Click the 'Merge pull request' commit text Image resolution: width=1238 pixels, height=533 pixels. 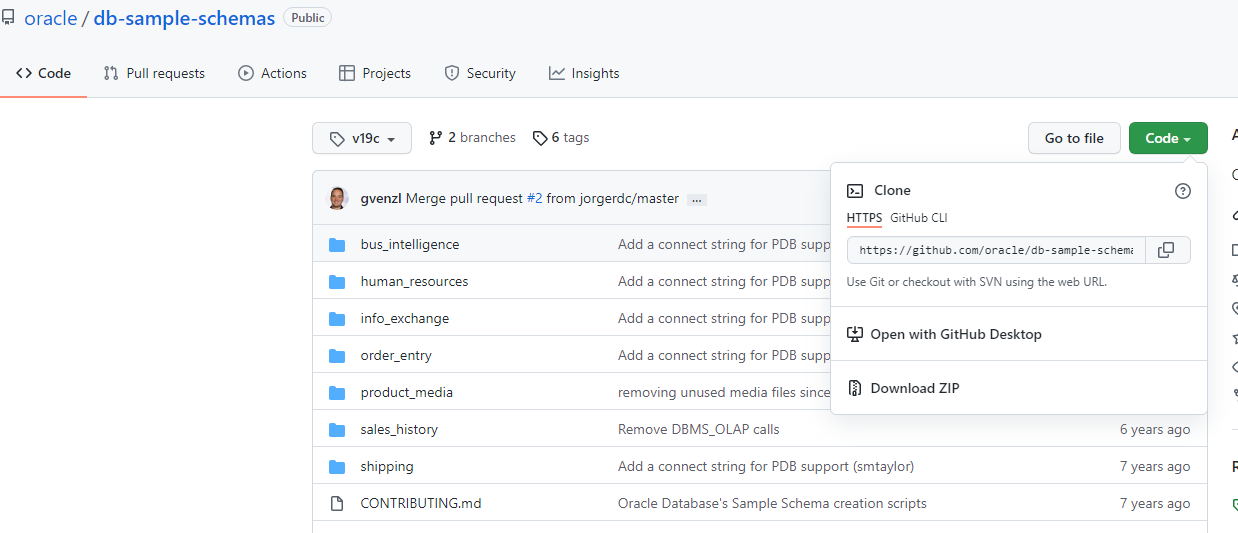click(x=464, y=199)
